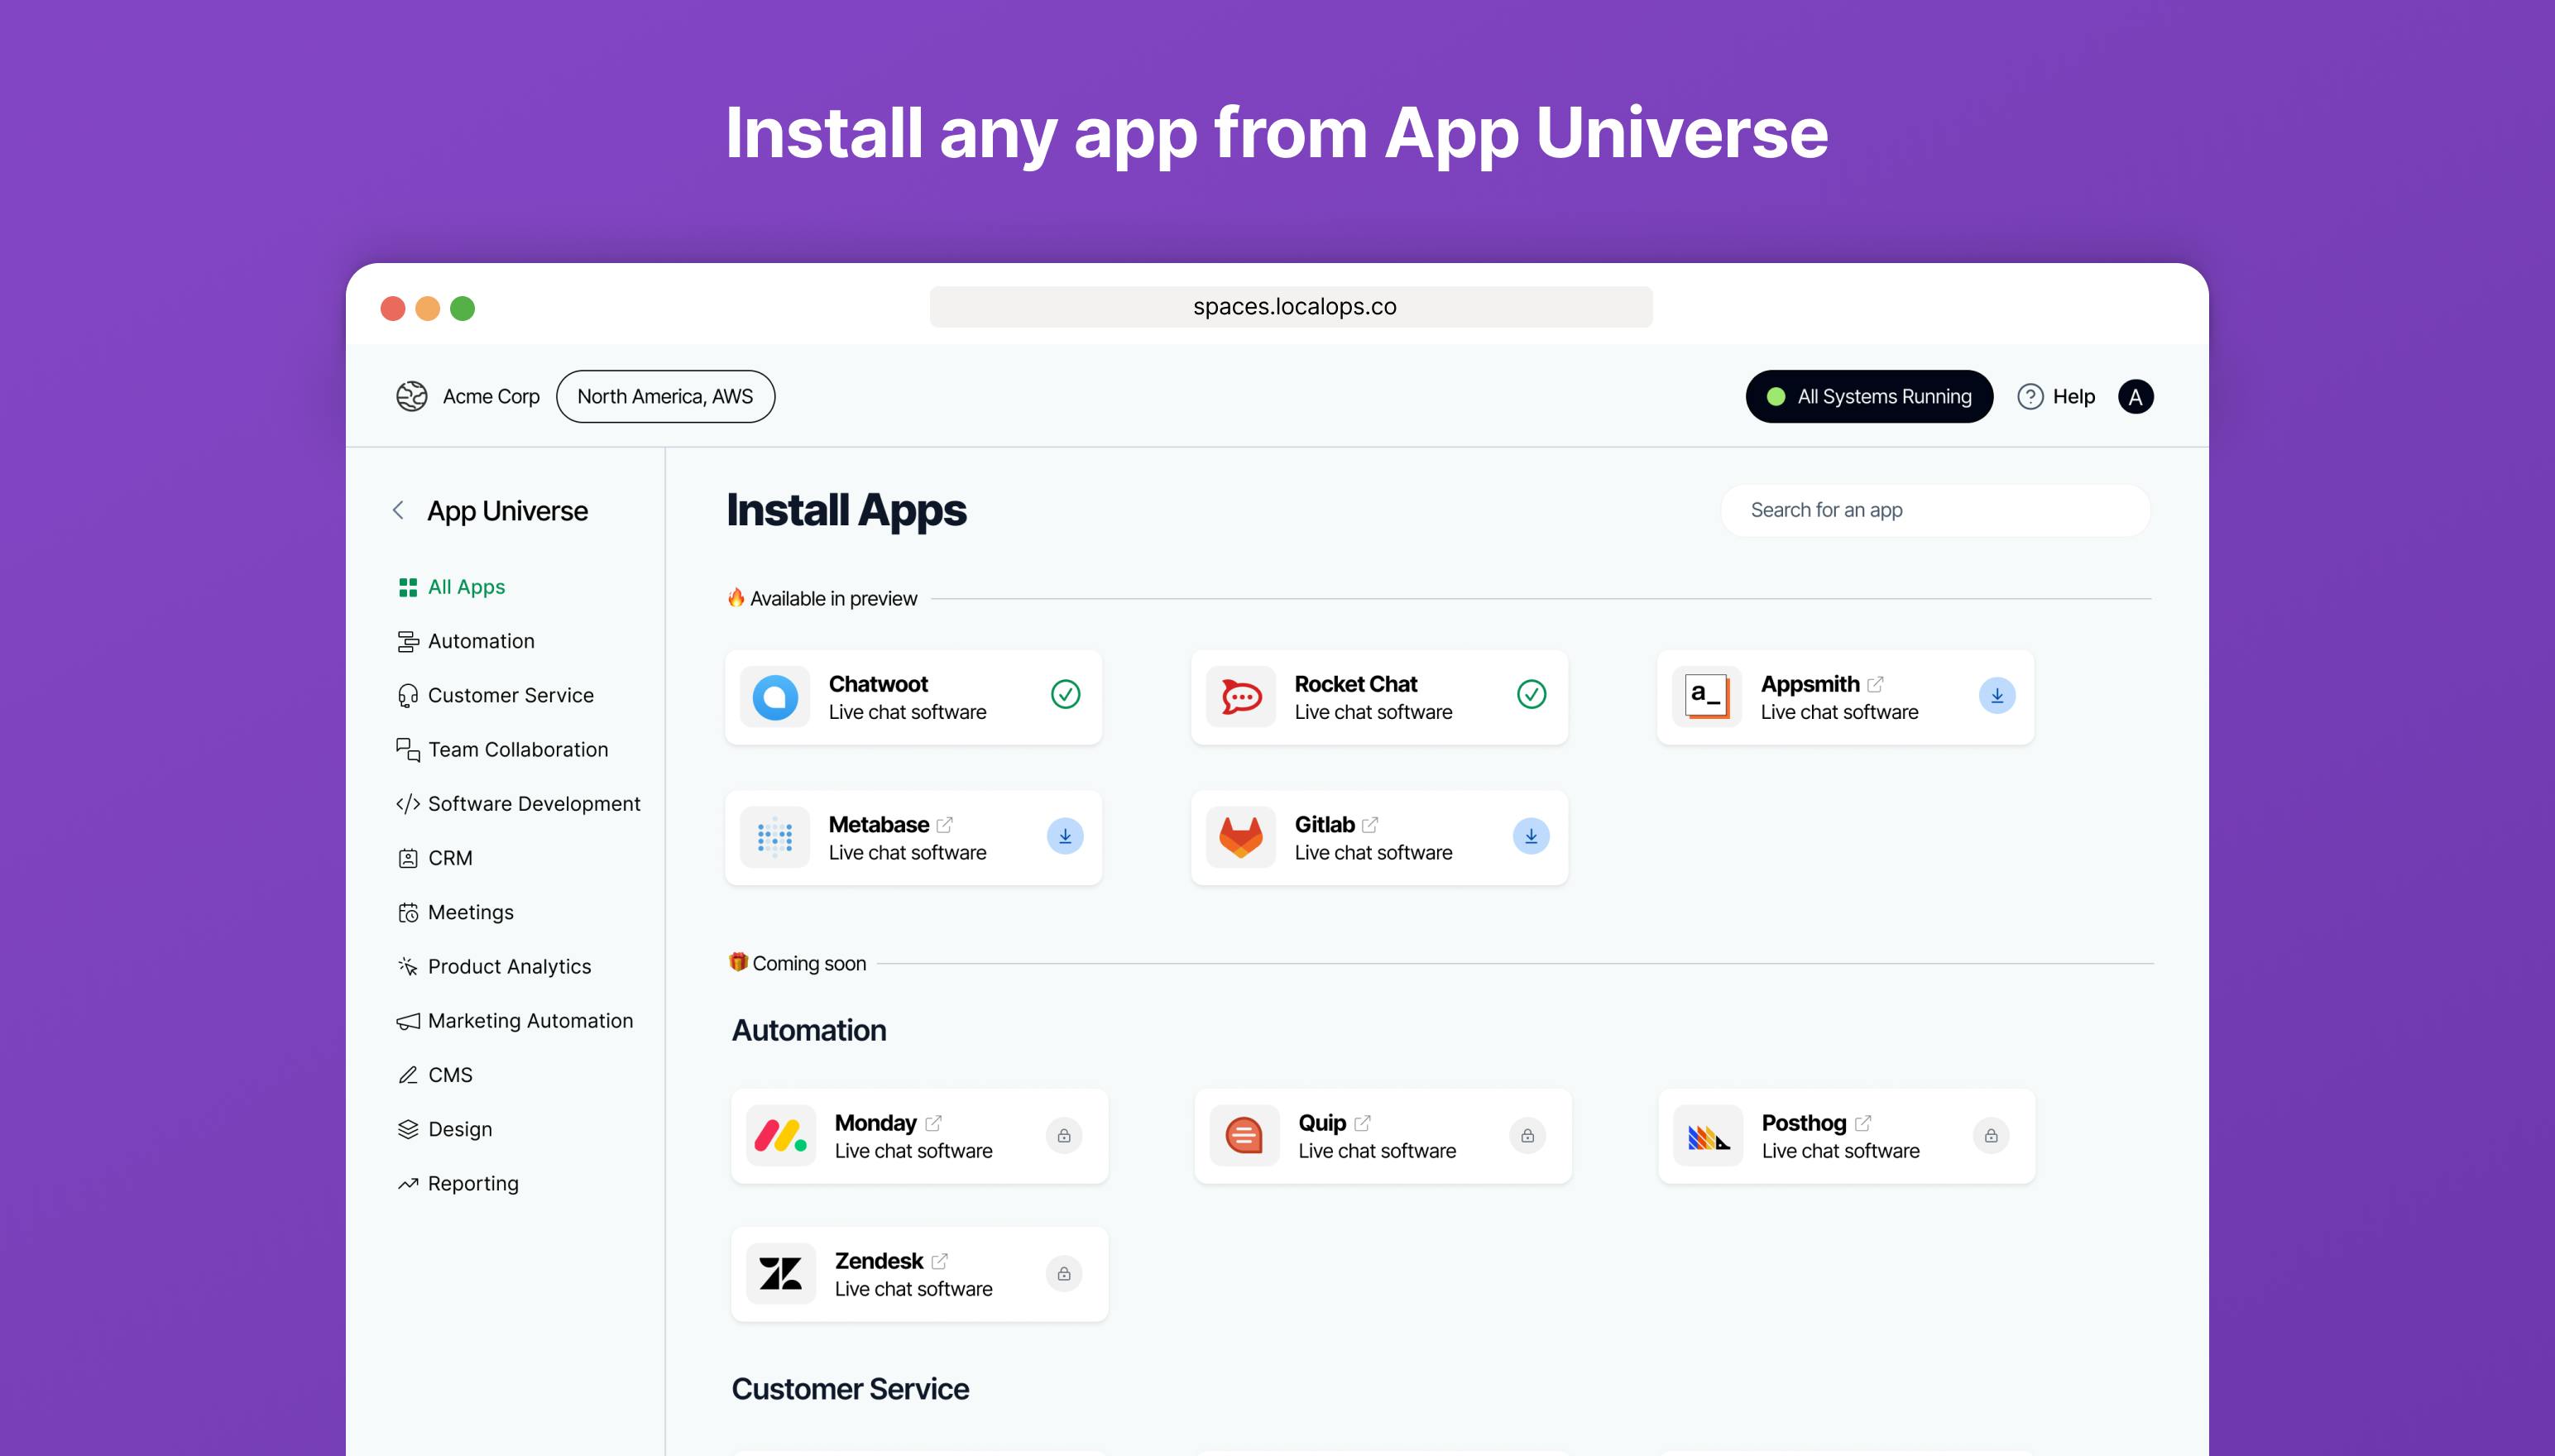Viewport: 2555px width, 1456px height.
Task: Click the Quip app logo
Action: 1244,1136
